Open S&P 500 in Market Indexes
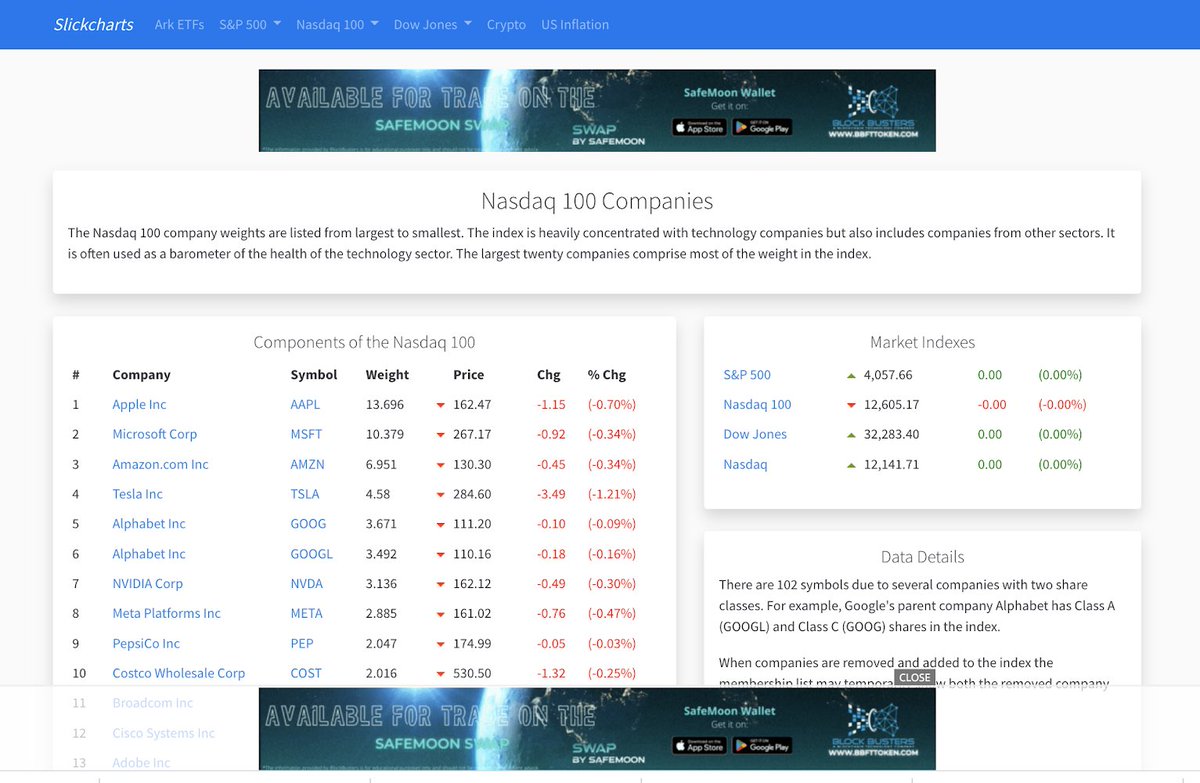Screen dimensions: 1200x783 pyautogui.click(x=747, y=375)
